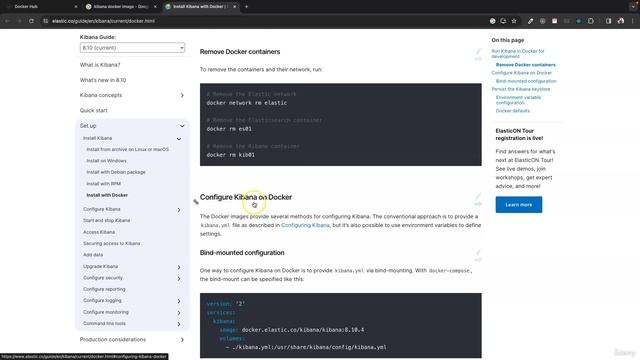
Task: Open the Quick start page
Action: tap(93, 110)
